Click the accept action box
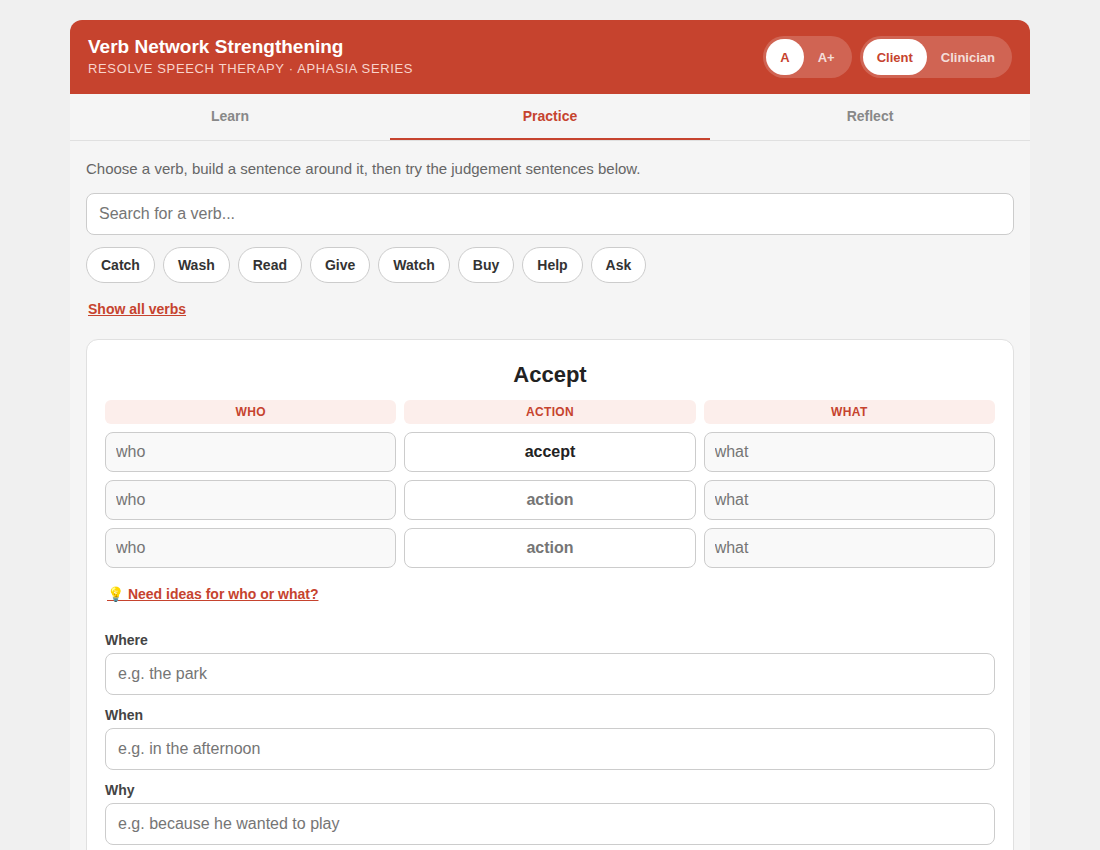This screenshot has height=850, width=1100. pyautogui.click(x=550, y=452)
